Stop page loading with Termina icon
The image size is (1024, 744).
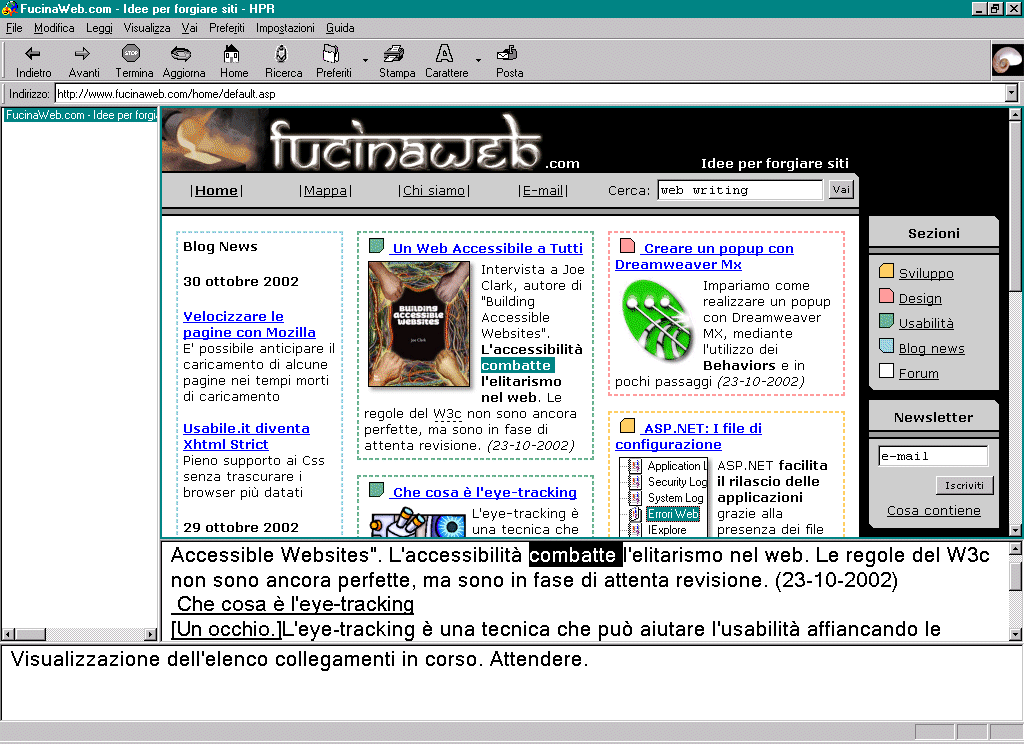(132, 54)
